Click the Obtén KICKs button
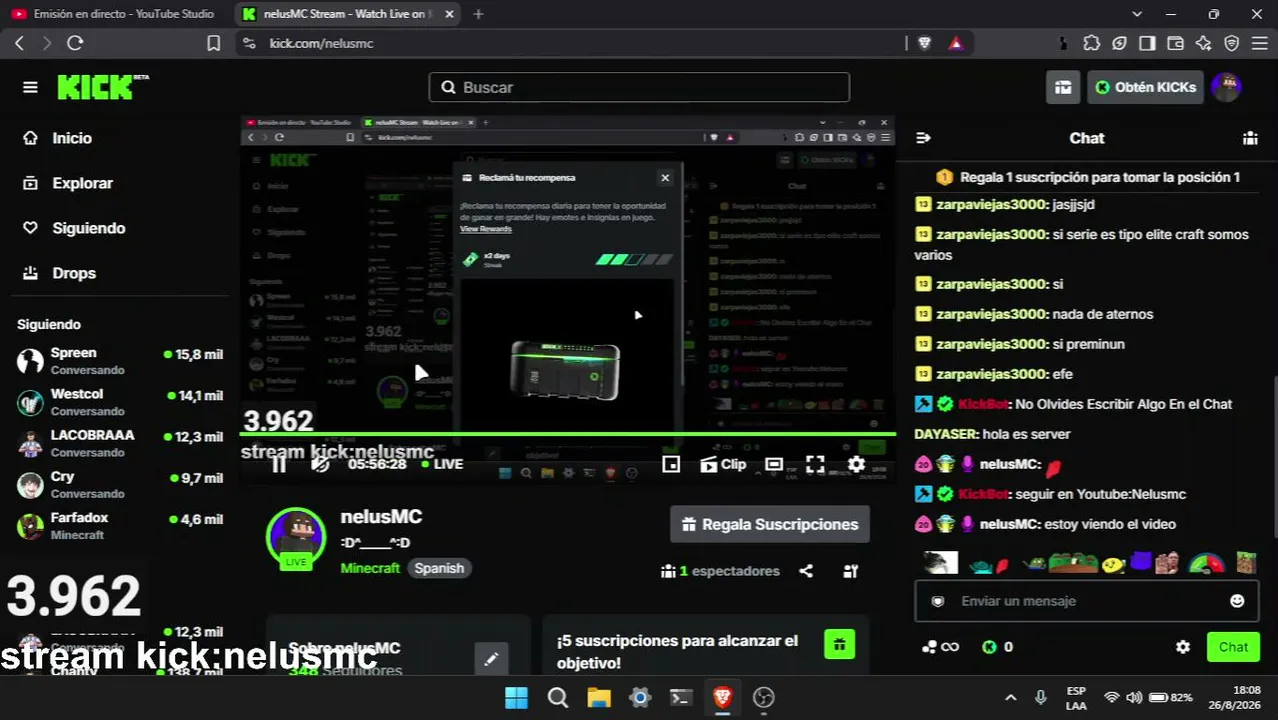Image resolution: width=1278 pixels, height=720 pixels. (x=1145, y=87)
